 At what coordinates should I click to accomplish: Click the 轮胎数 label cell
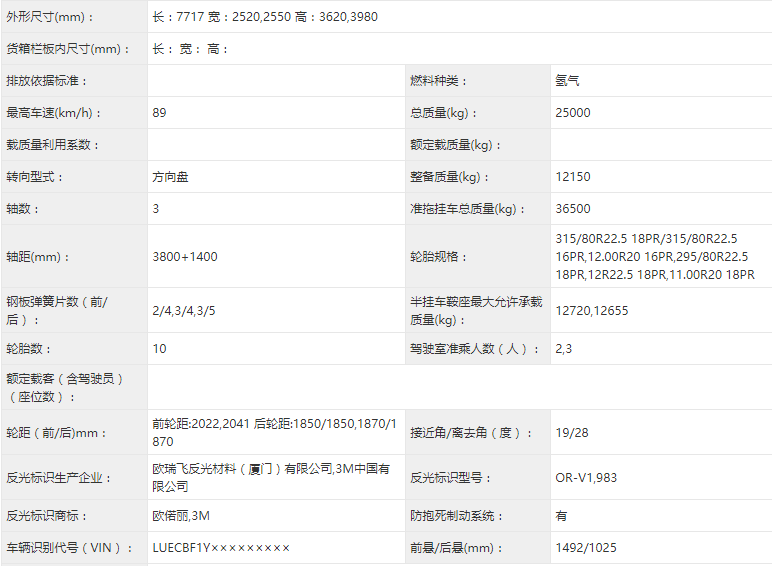(29, 349)
